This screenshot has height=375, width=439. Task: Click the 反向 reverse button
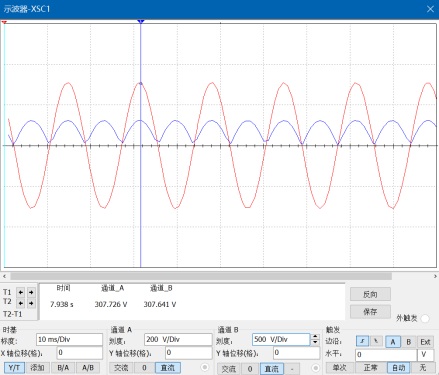point(370,294)
